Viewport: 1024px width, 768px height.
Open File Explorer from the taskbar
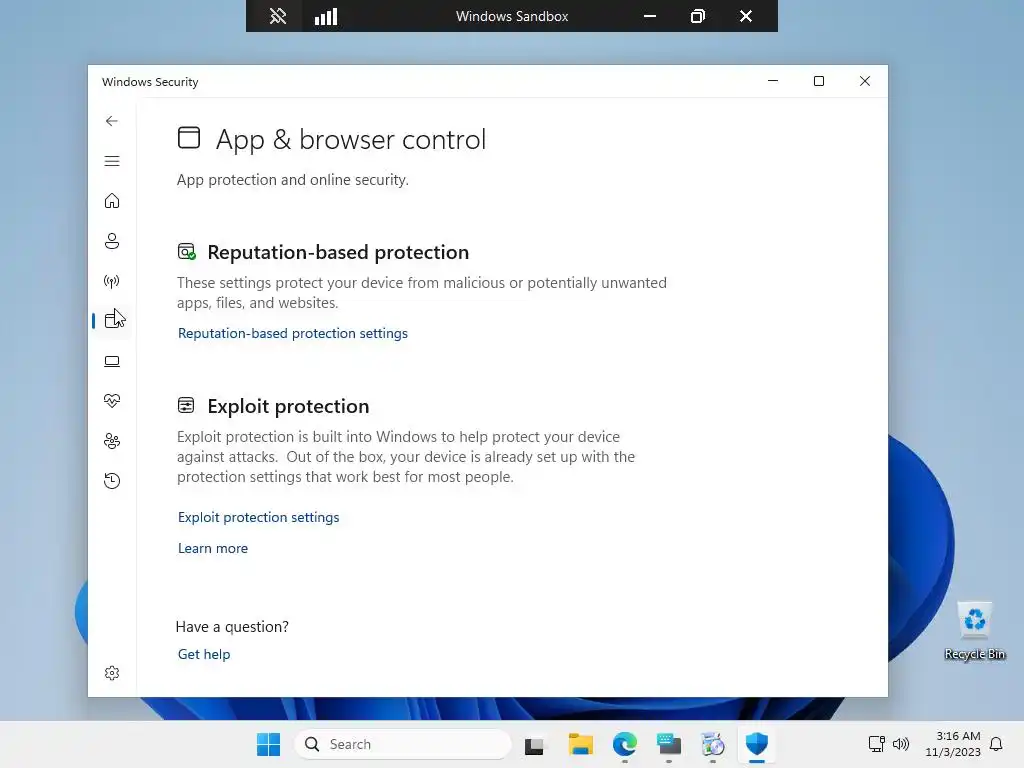(580, 744)
